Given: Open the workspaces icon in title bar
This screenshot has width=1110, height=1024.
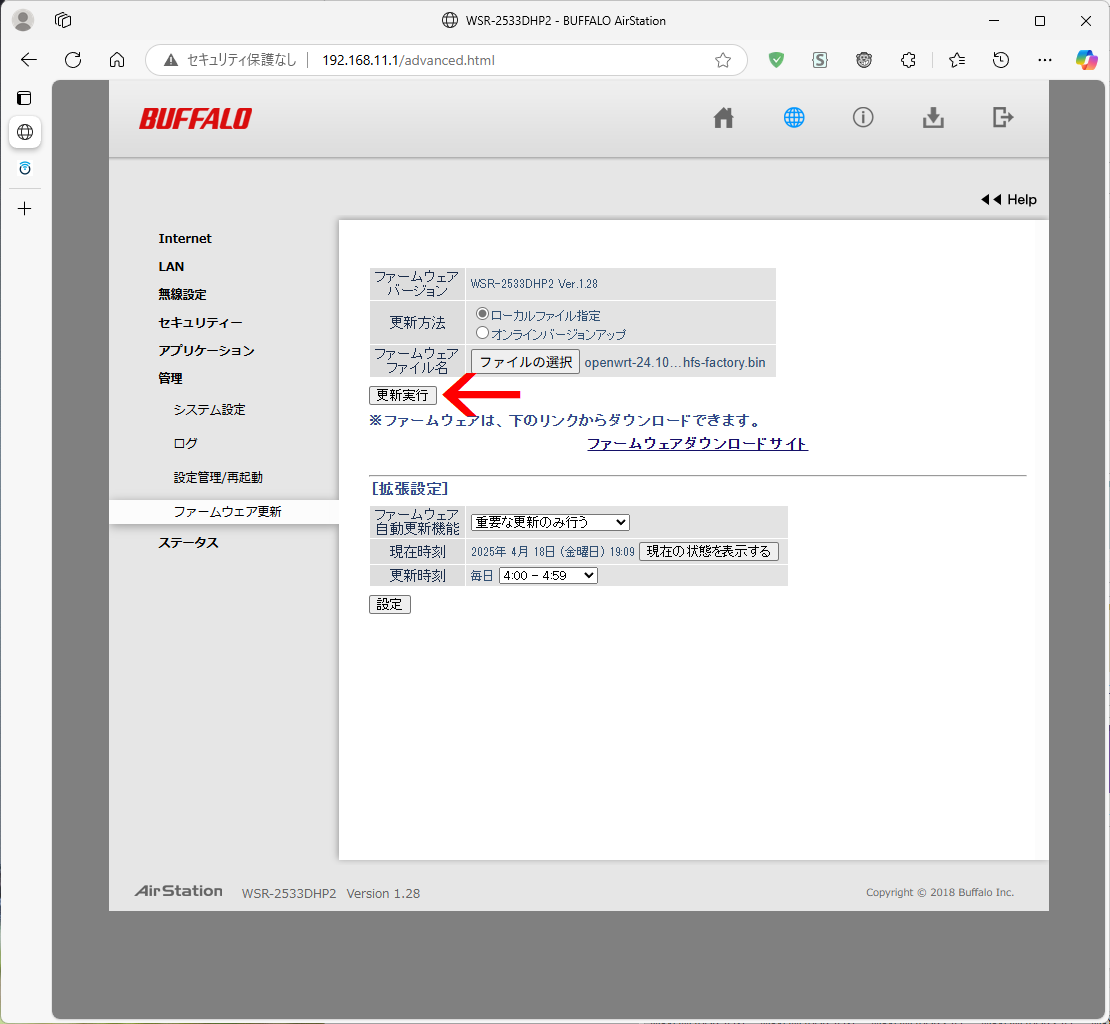Looking at the screenshot, I should coord(63,21).
